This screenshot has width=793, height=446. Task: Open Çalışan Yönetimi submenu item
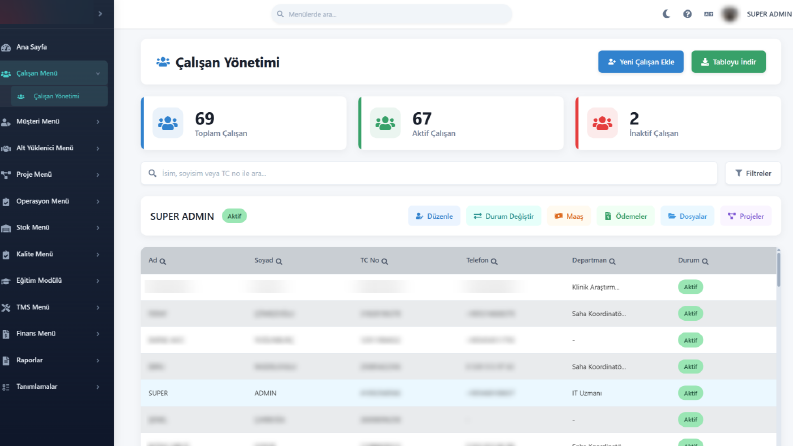click(x=59, y=96)
